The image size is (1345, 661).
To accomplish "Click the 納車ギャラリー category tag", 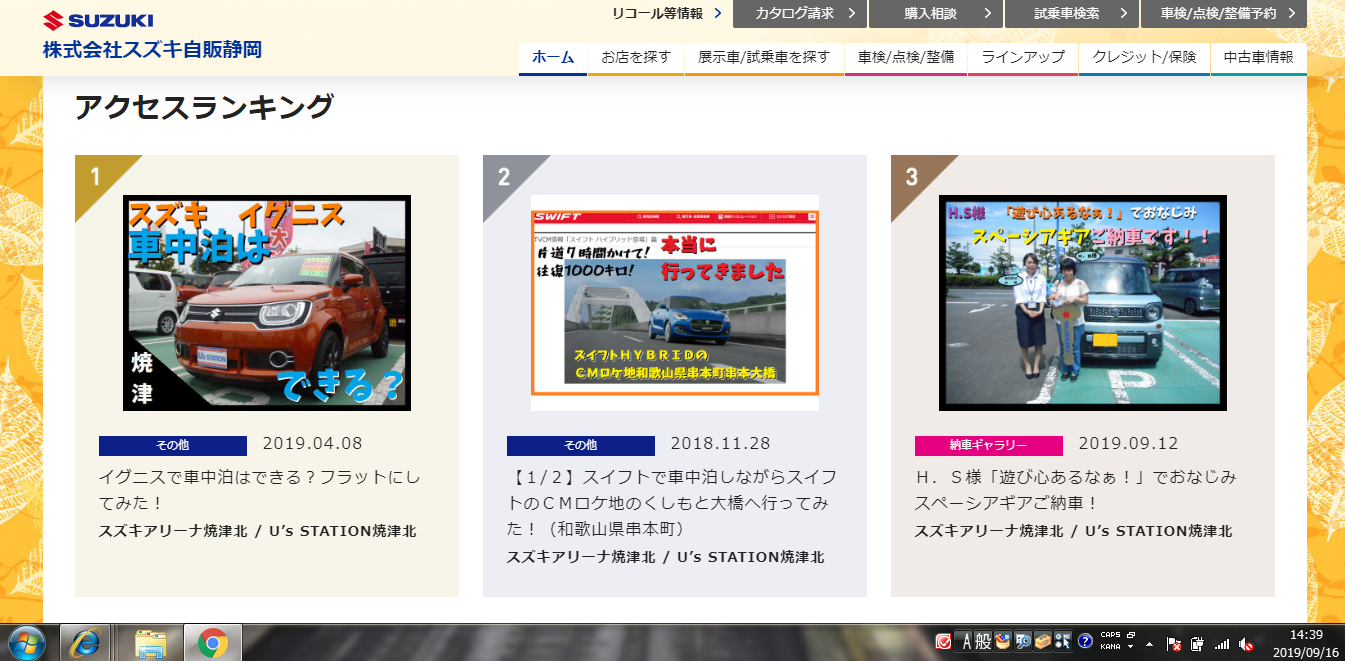I will tap(989, 446).
